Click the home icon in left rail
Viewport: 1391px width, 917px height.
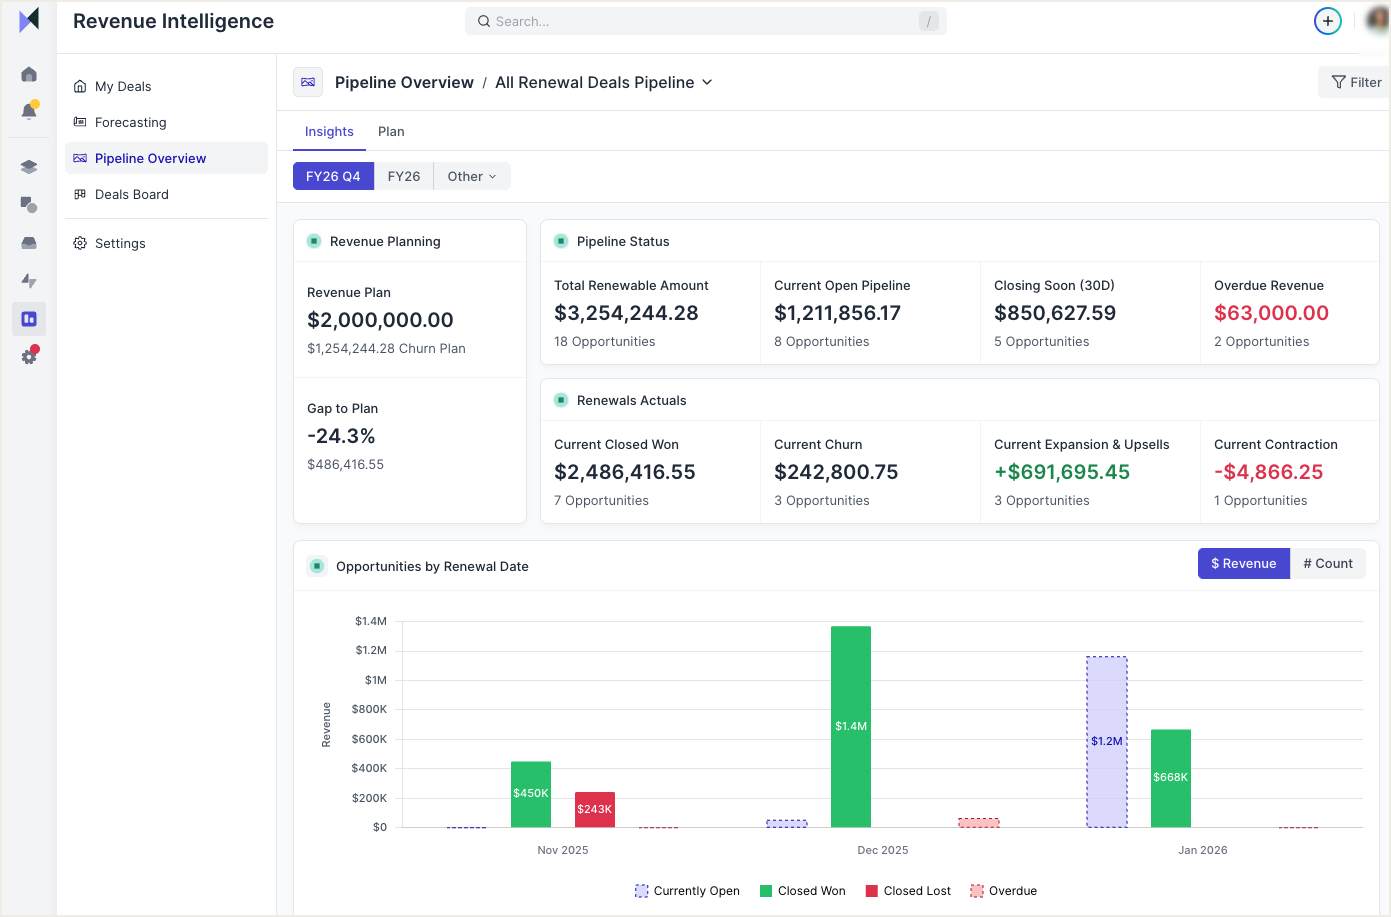[x=29, y=74]
